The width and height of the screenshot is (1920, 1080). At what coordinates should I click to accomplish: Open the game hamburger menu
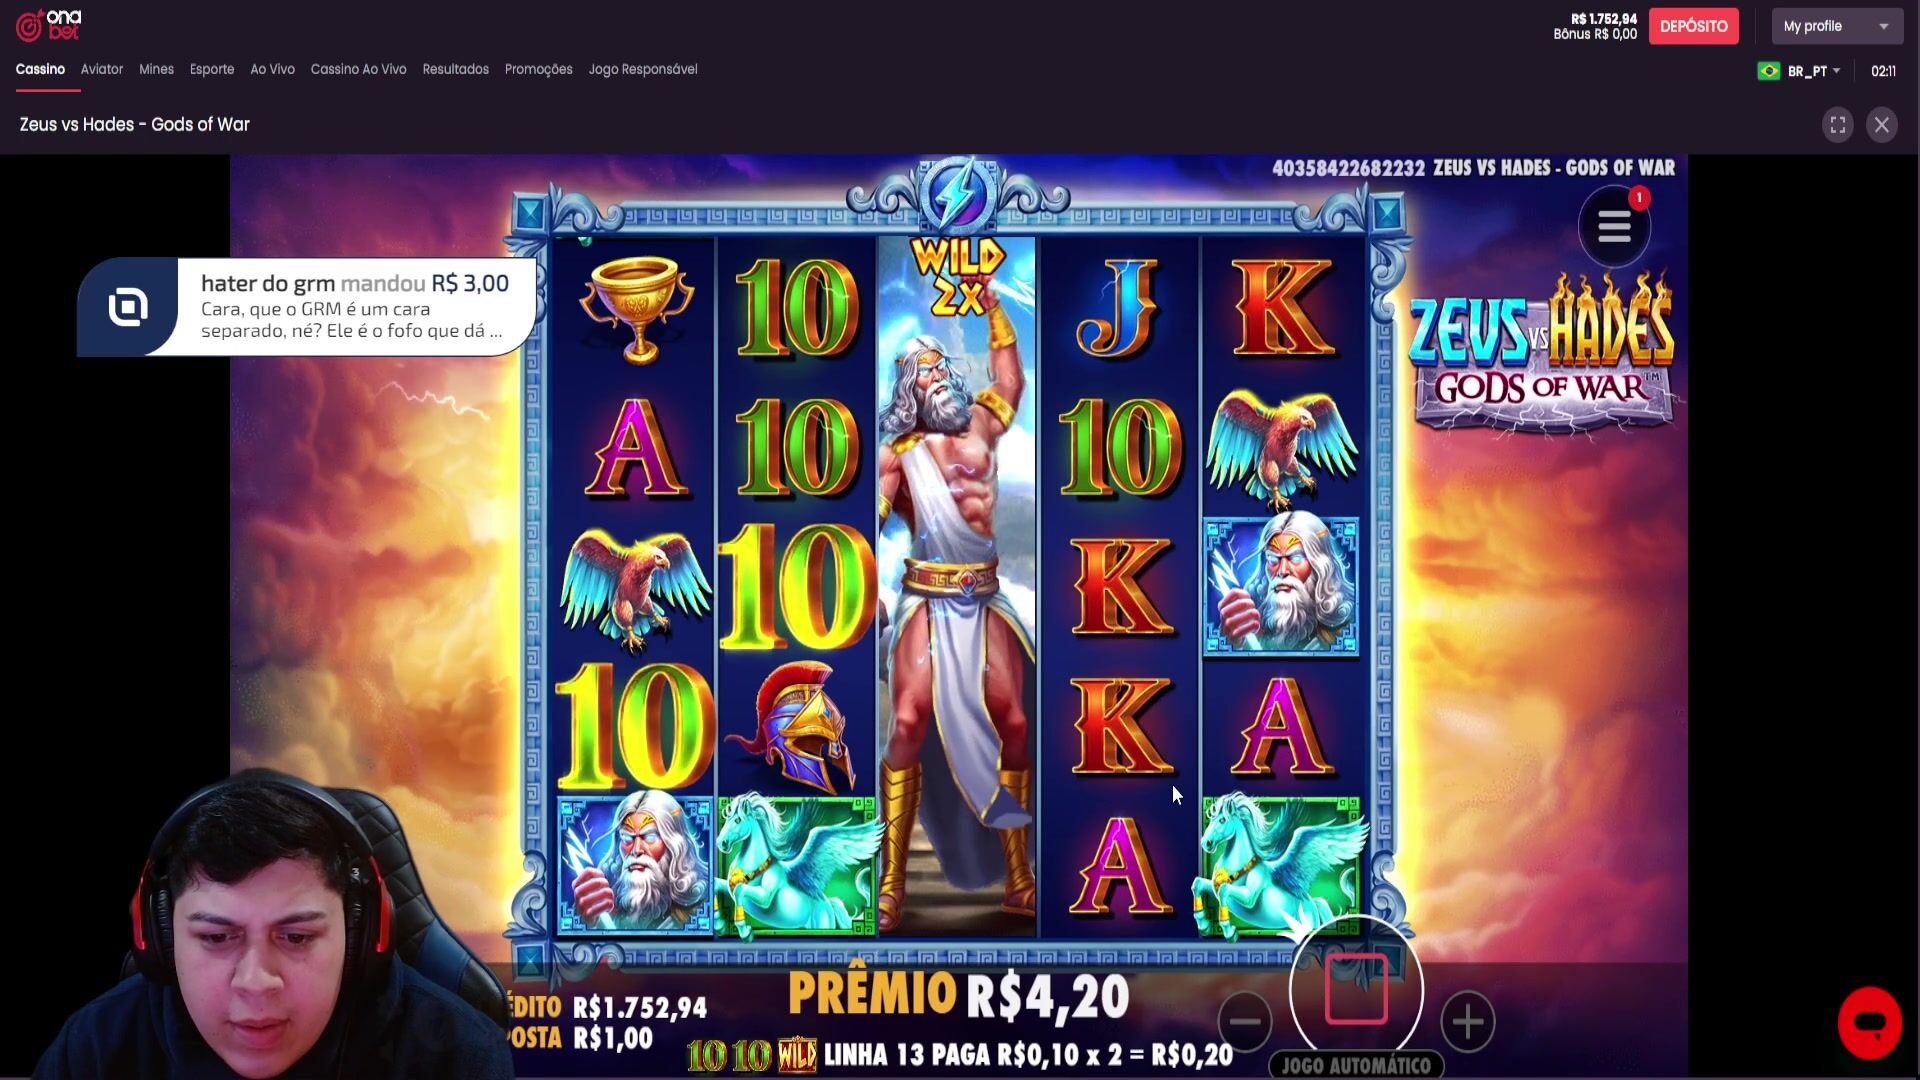(x=1614, y=227)
